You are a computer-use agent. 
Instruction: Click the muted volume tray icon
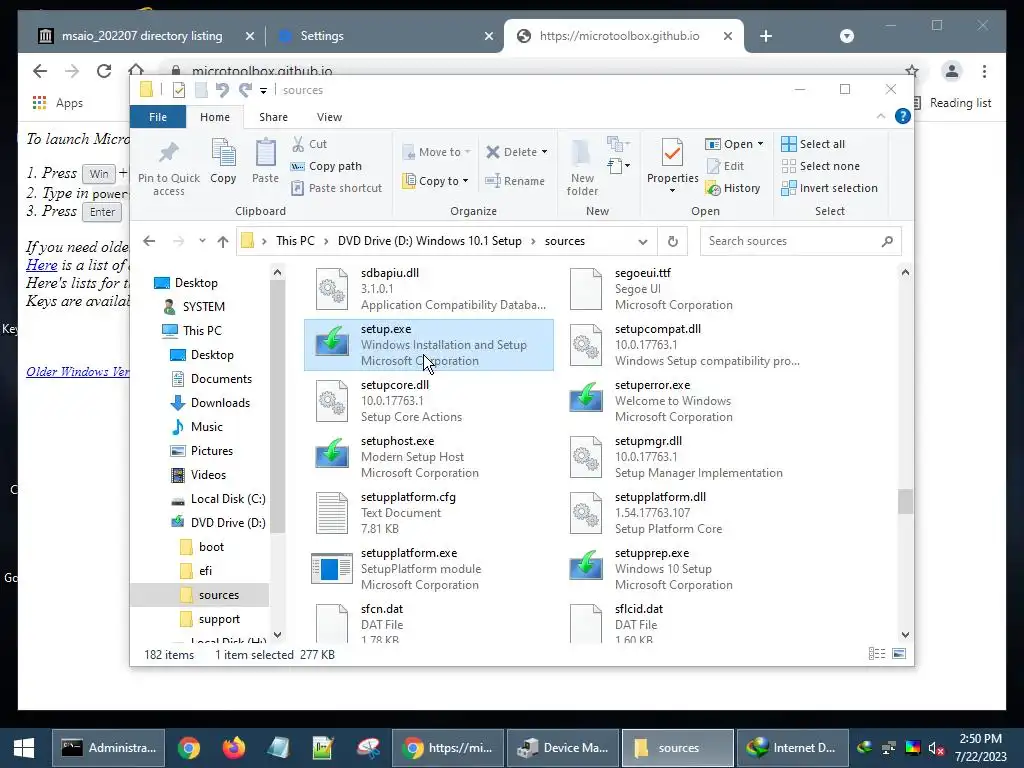click(x=936, y=748)
